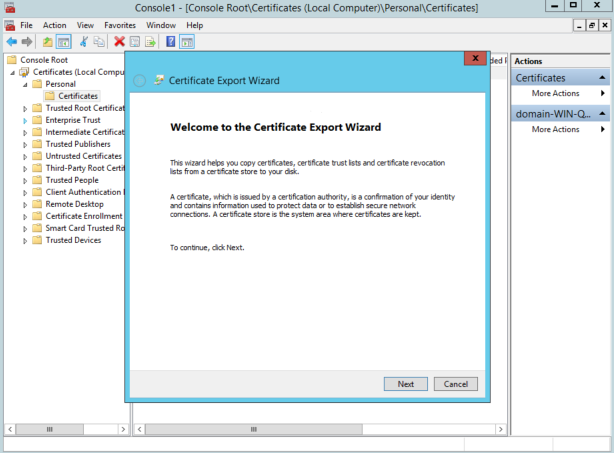This screenshot has height=453, width=614.
Task: Click tree pane horizontal scrollbar thumb
Action: pyautogui.click(x=50, y=429)
